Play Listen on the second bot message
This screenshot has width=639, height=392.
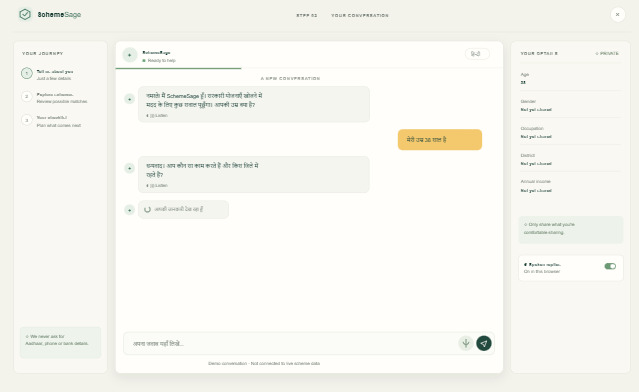pos(157,185)
